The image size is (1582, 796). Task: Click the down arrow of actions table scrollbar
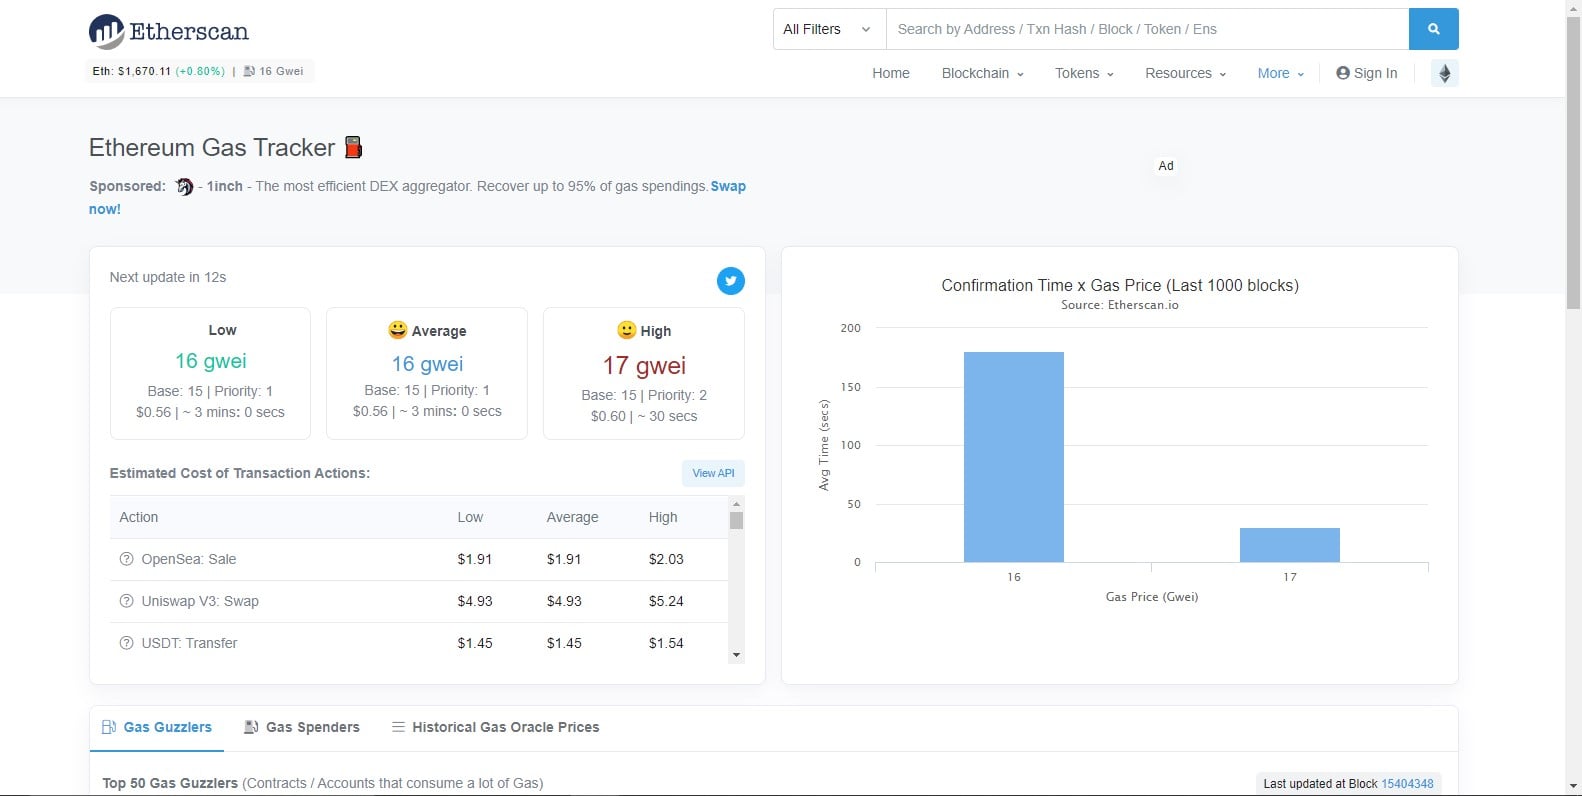[x=737, y=656]
